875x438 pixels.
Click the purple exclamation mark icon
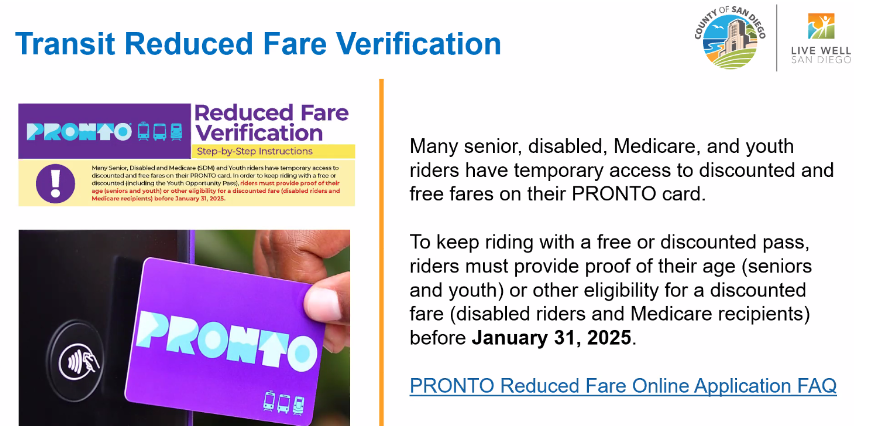point(55,183)
